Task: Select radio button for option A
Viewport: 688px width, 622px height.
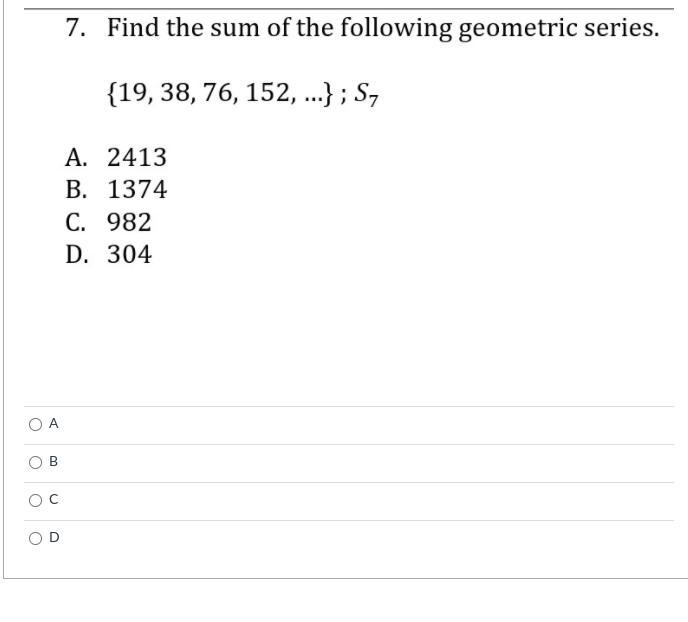Action: [35, 424]
